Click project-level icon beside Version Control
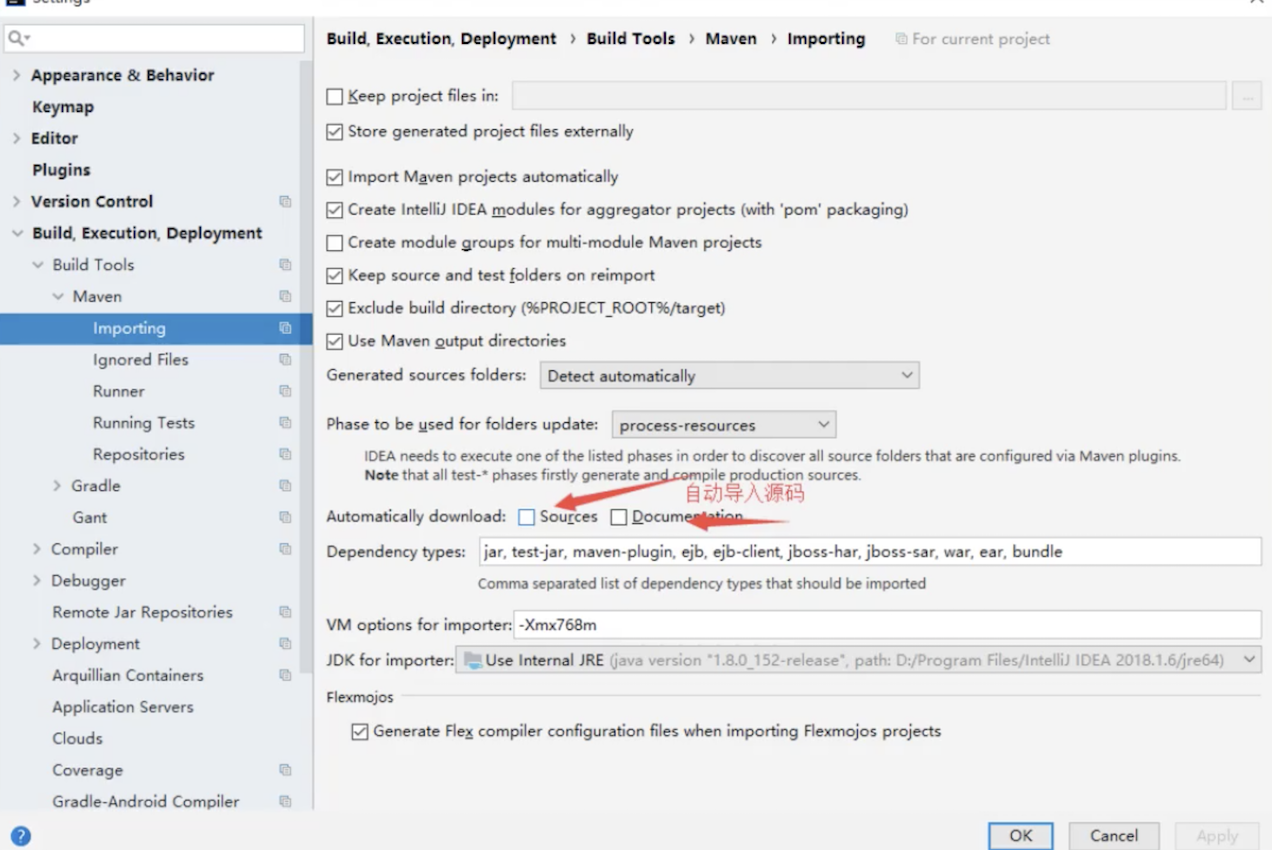This screenshot has width=1272, height=850. coord(285,202)
